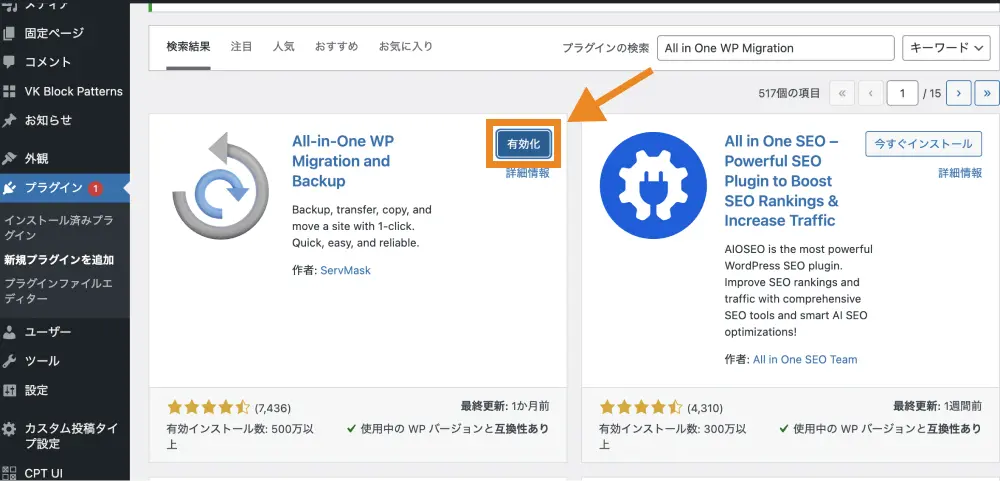Screen dimensions: 1000x481
Task: Switch to the お気に入り tab
Action: 406,47
